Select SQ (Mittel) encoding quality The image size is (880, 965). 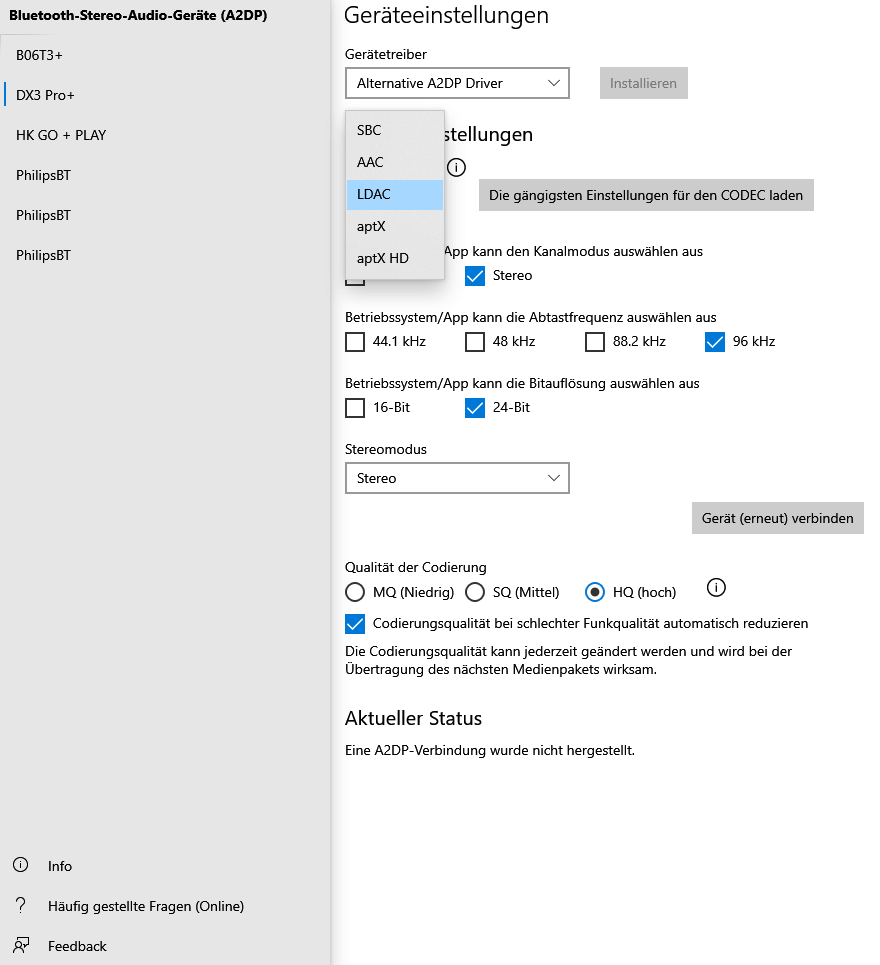coord(475,592)
